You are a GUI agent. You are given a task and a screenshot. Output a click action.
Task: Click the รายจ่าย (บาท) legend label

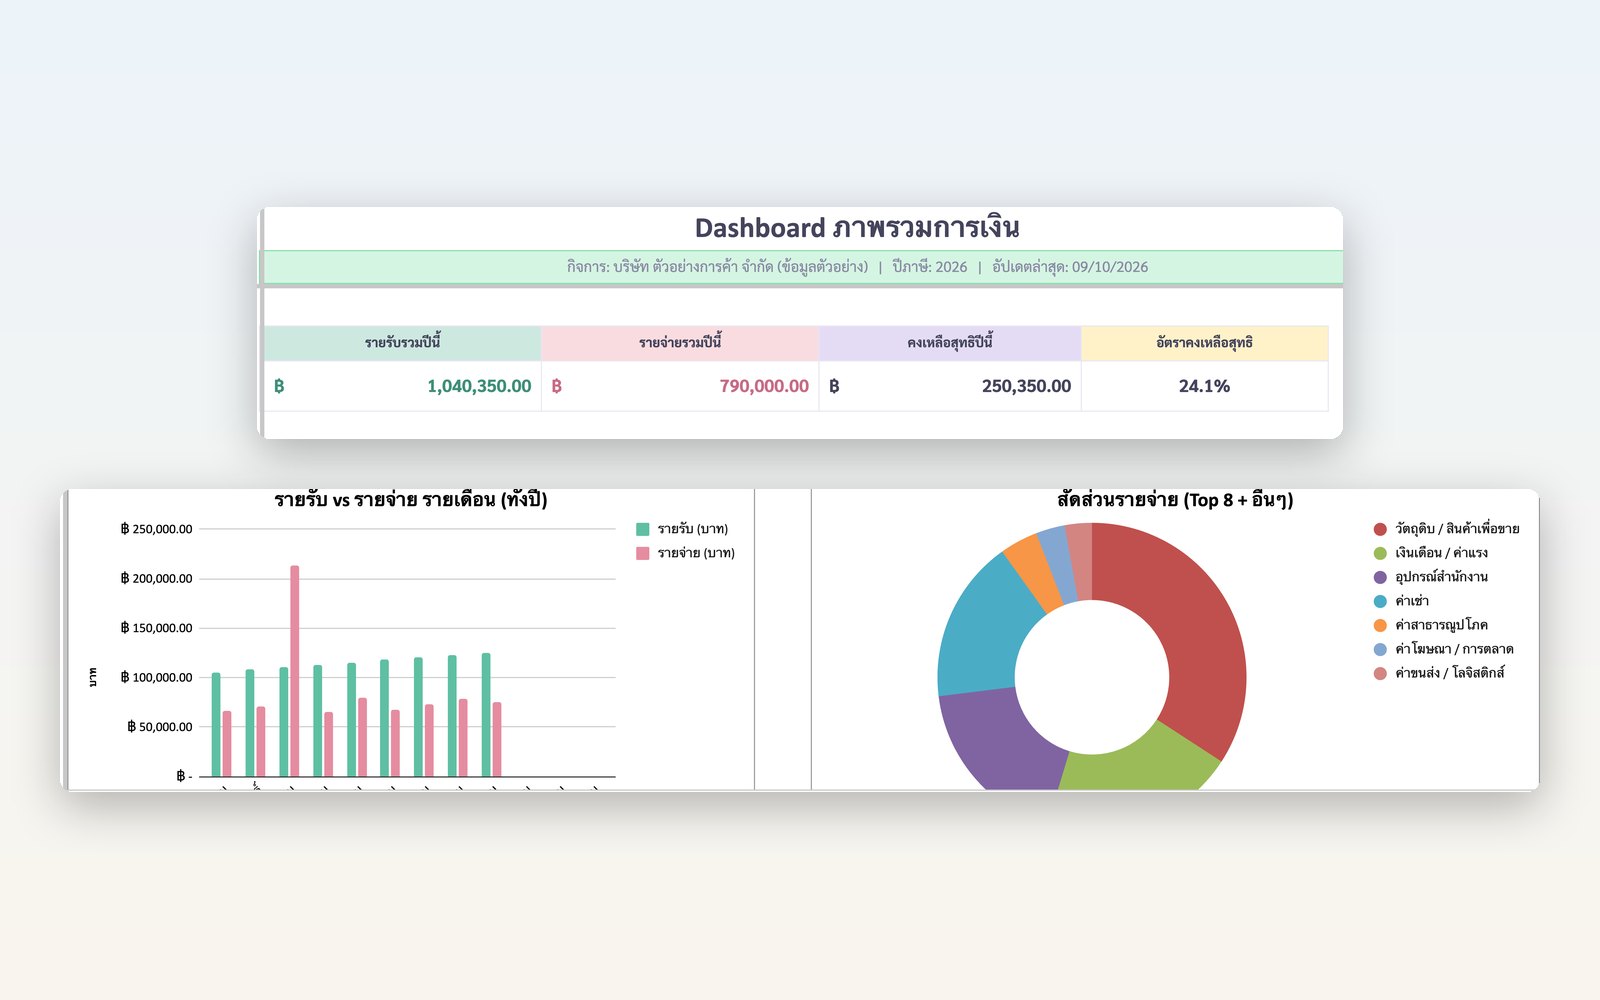pyautogui.click(x=696, y=553)
